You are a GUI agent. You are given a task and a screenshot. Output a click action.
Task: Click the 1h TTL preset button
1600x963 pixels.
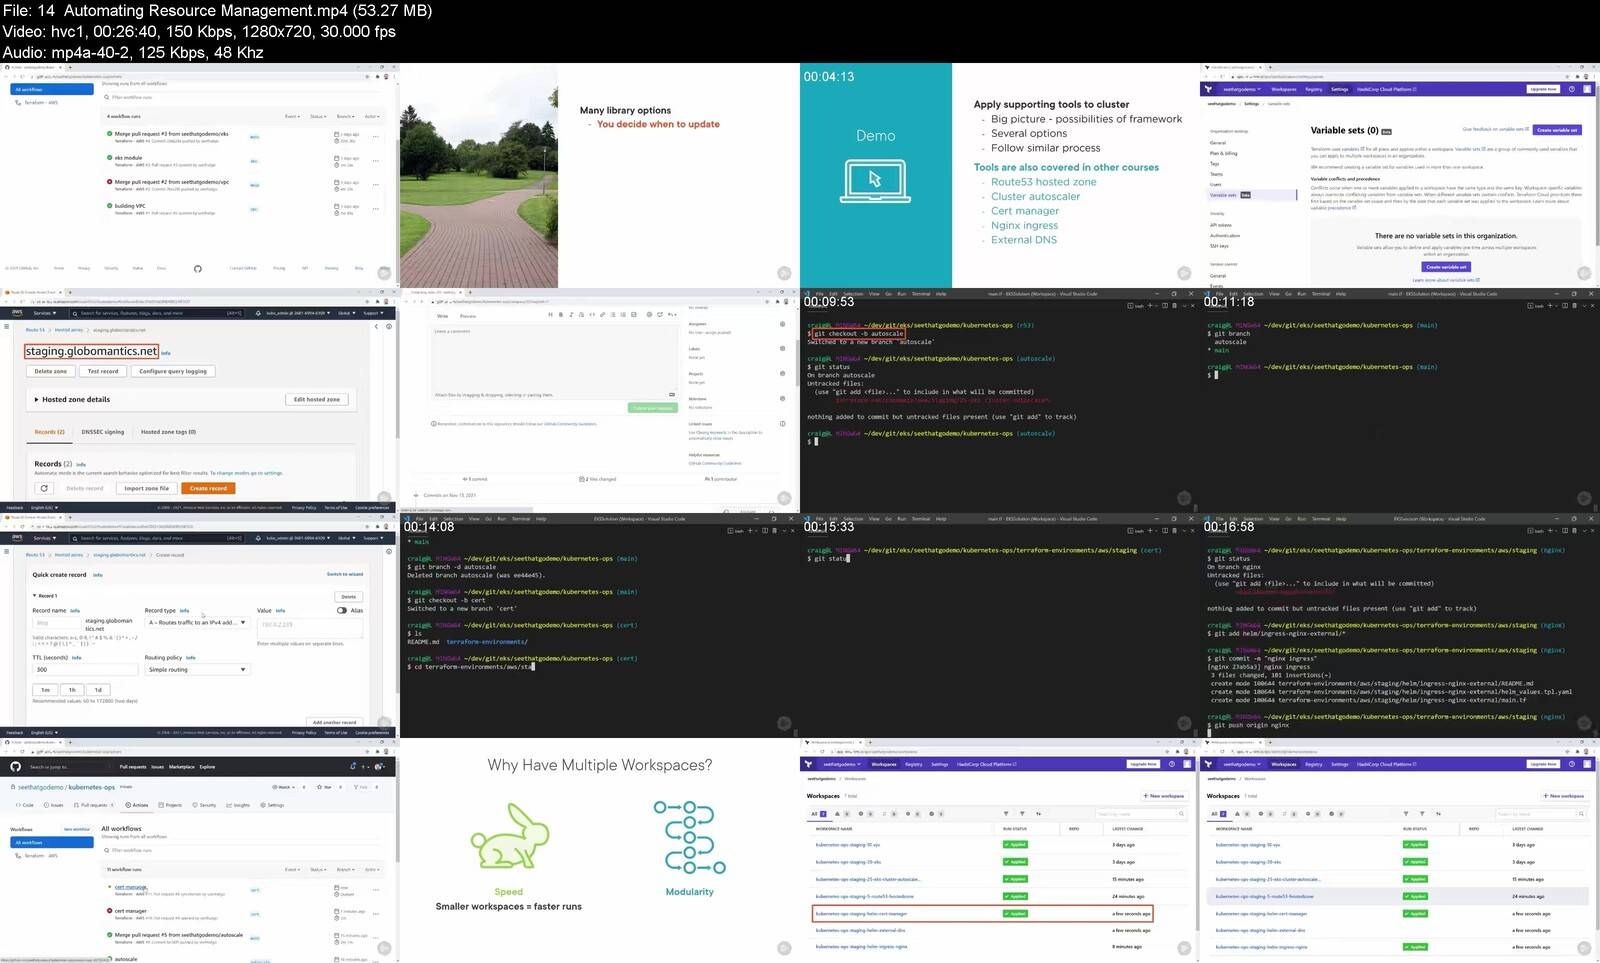click(x=72, y=690)
